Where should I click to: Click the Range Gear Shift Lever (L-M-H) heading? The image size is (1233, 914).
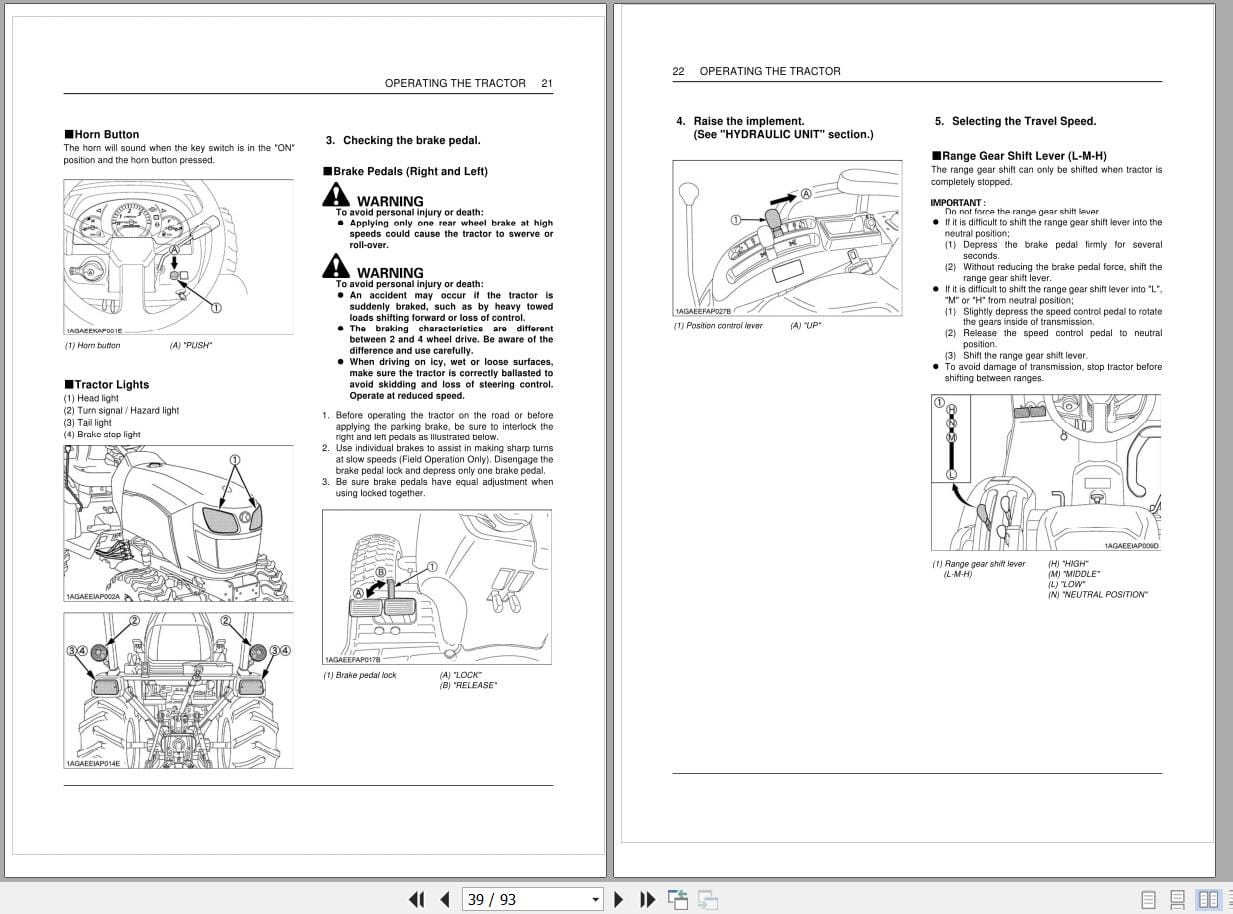(1019, 155)
